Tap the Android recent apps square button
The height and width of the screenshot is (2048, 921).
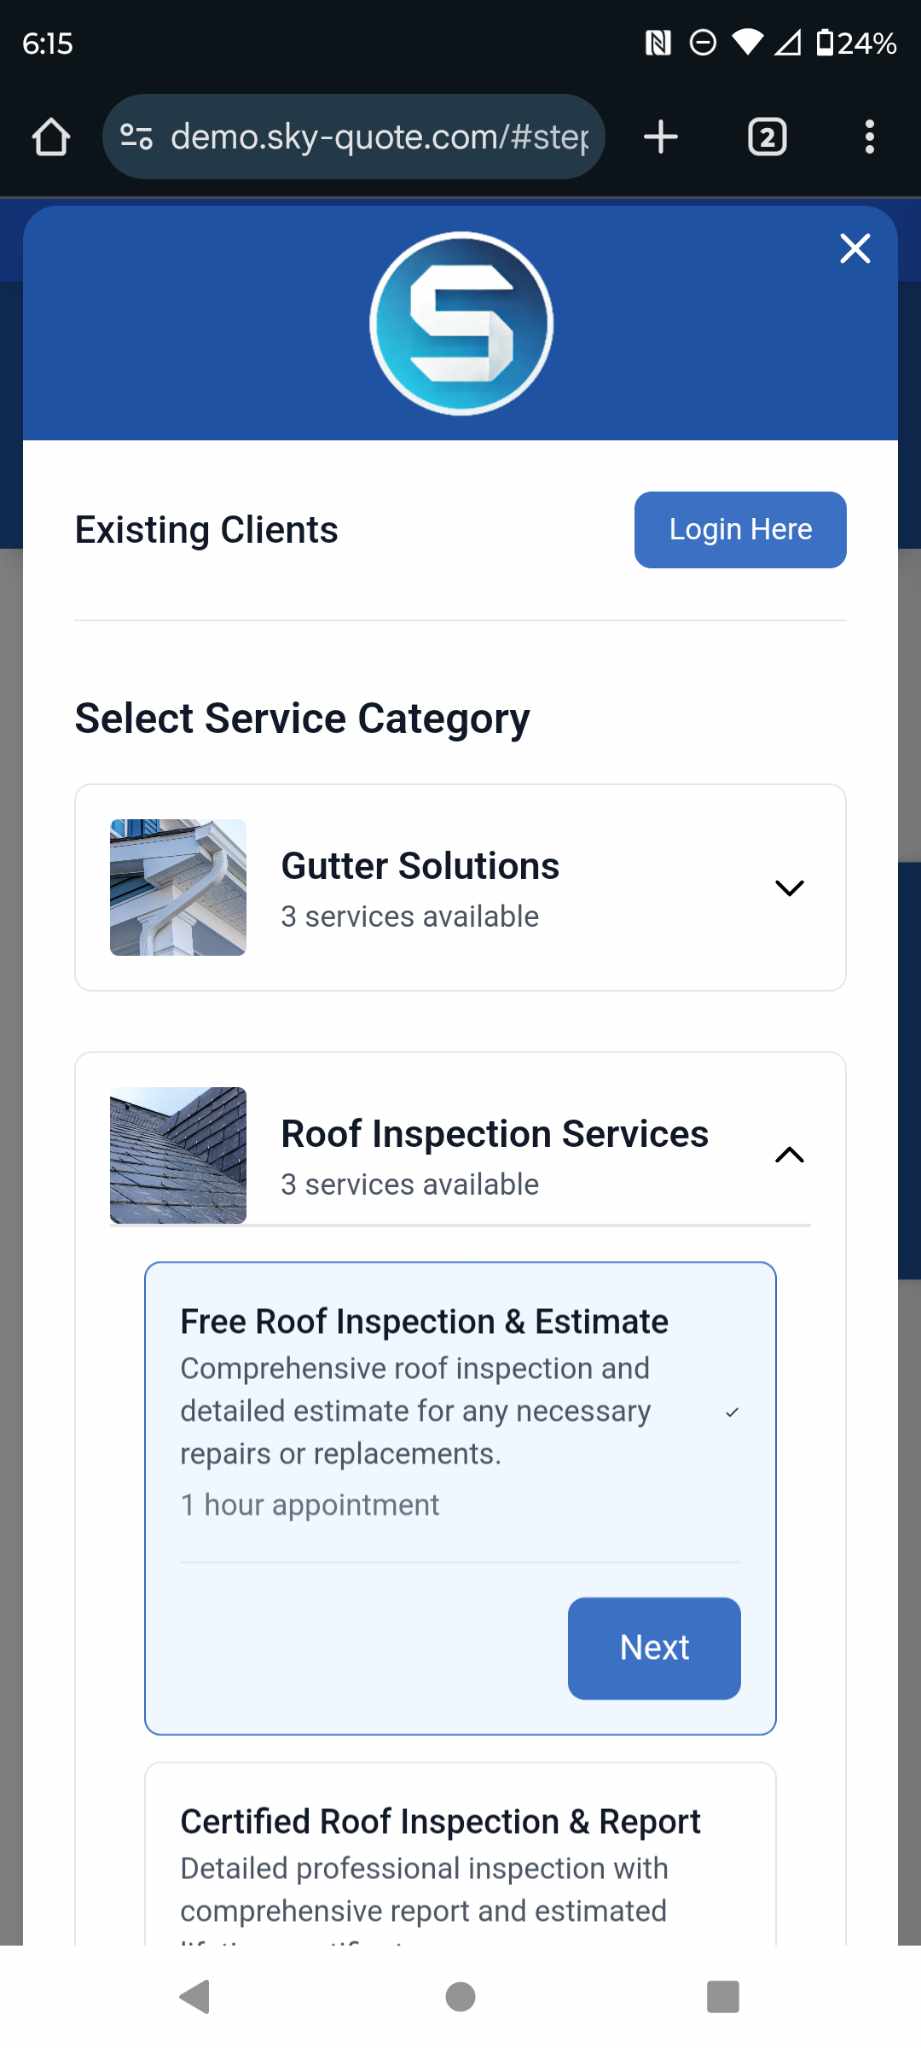(x=723, y=1997)
